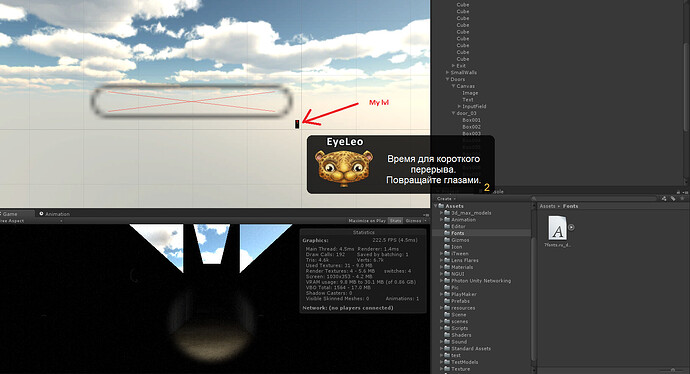690x374 pixels.
Task: Toggle Maximize on Play
Action: (367, 221)
